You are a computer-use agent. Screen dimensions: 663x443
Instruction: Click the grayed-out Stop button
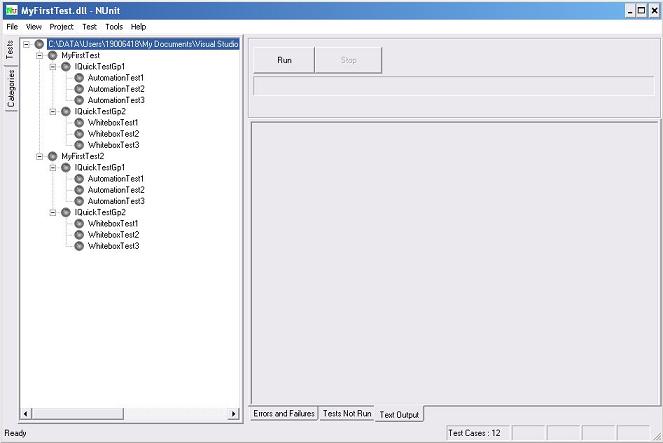(348, 60)
